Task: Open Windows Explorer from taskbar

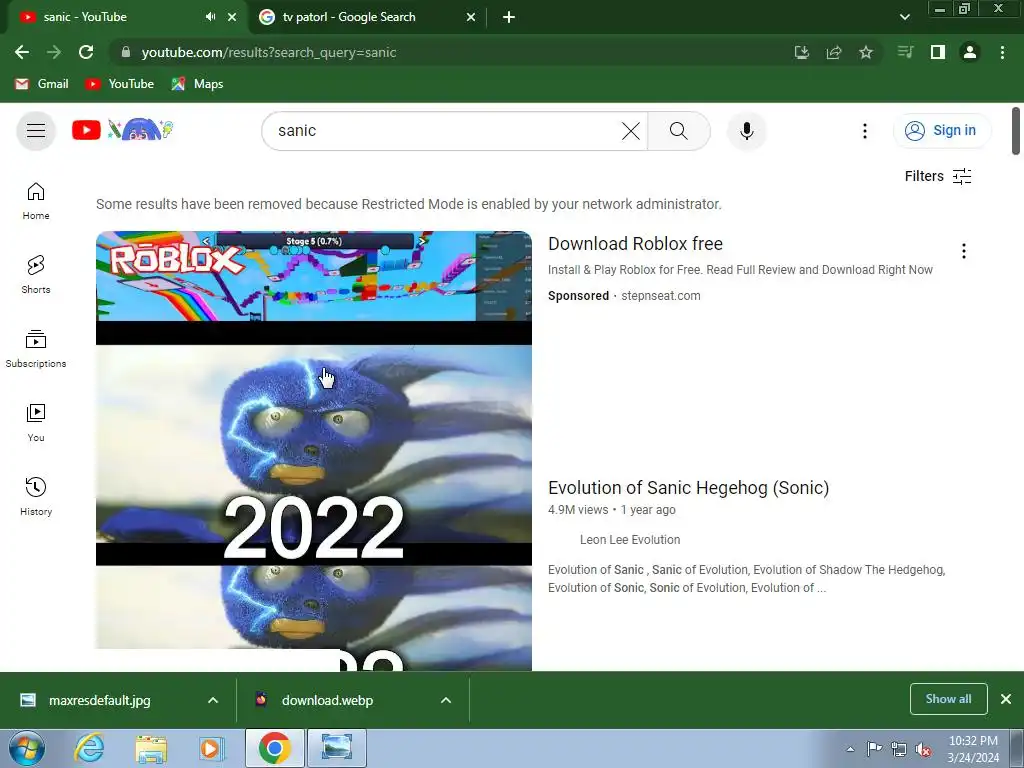Action: click(151, 748)
